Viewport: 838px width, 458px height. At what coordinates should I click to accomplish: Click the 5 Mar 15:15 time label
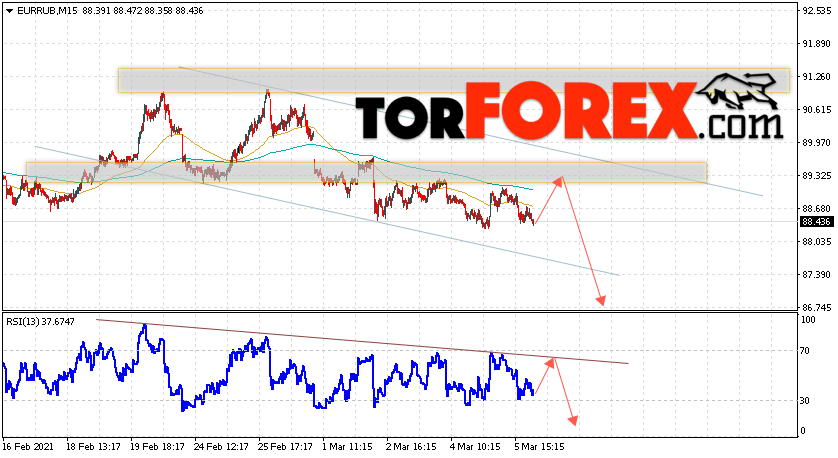[539, 446]
